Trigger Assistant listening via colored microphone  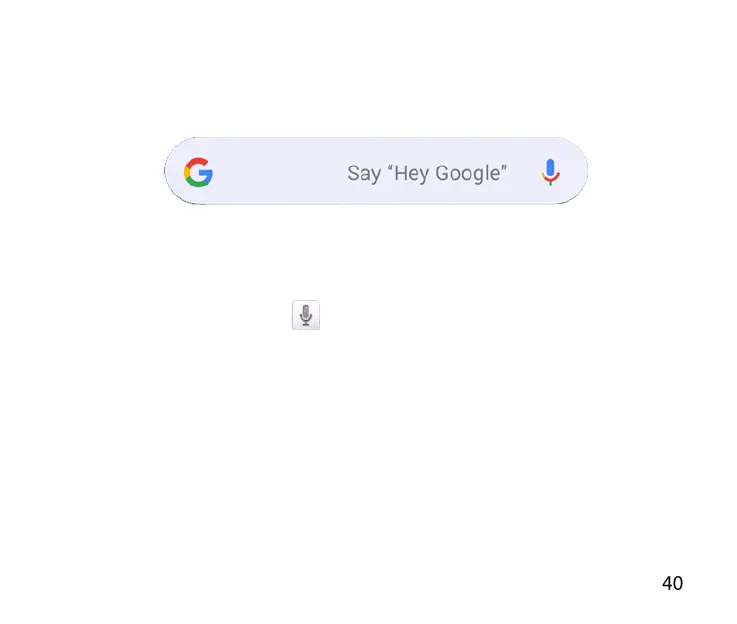point(550,172)
